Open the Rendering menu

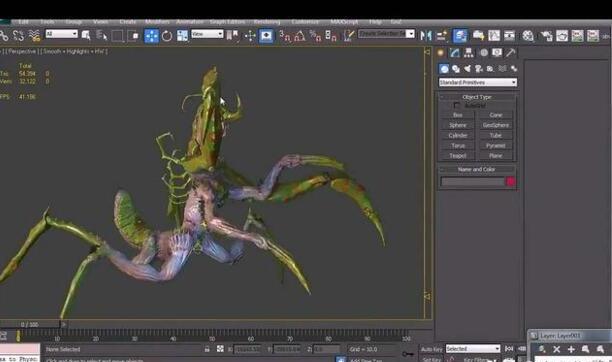pyautogui.click(x=267, y=22)
